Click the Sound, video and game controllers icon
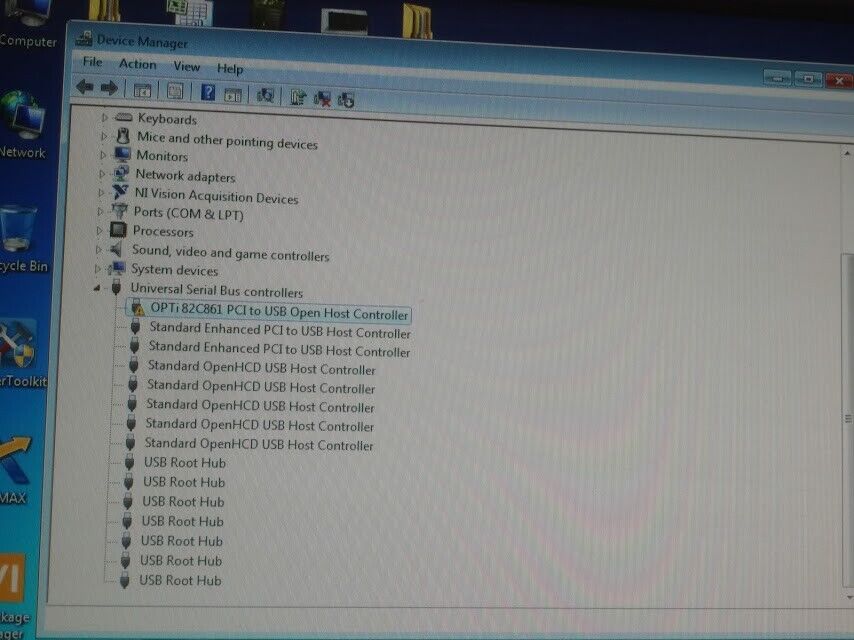The height and width of the screenshot is (640, 854). click(117, 249)
